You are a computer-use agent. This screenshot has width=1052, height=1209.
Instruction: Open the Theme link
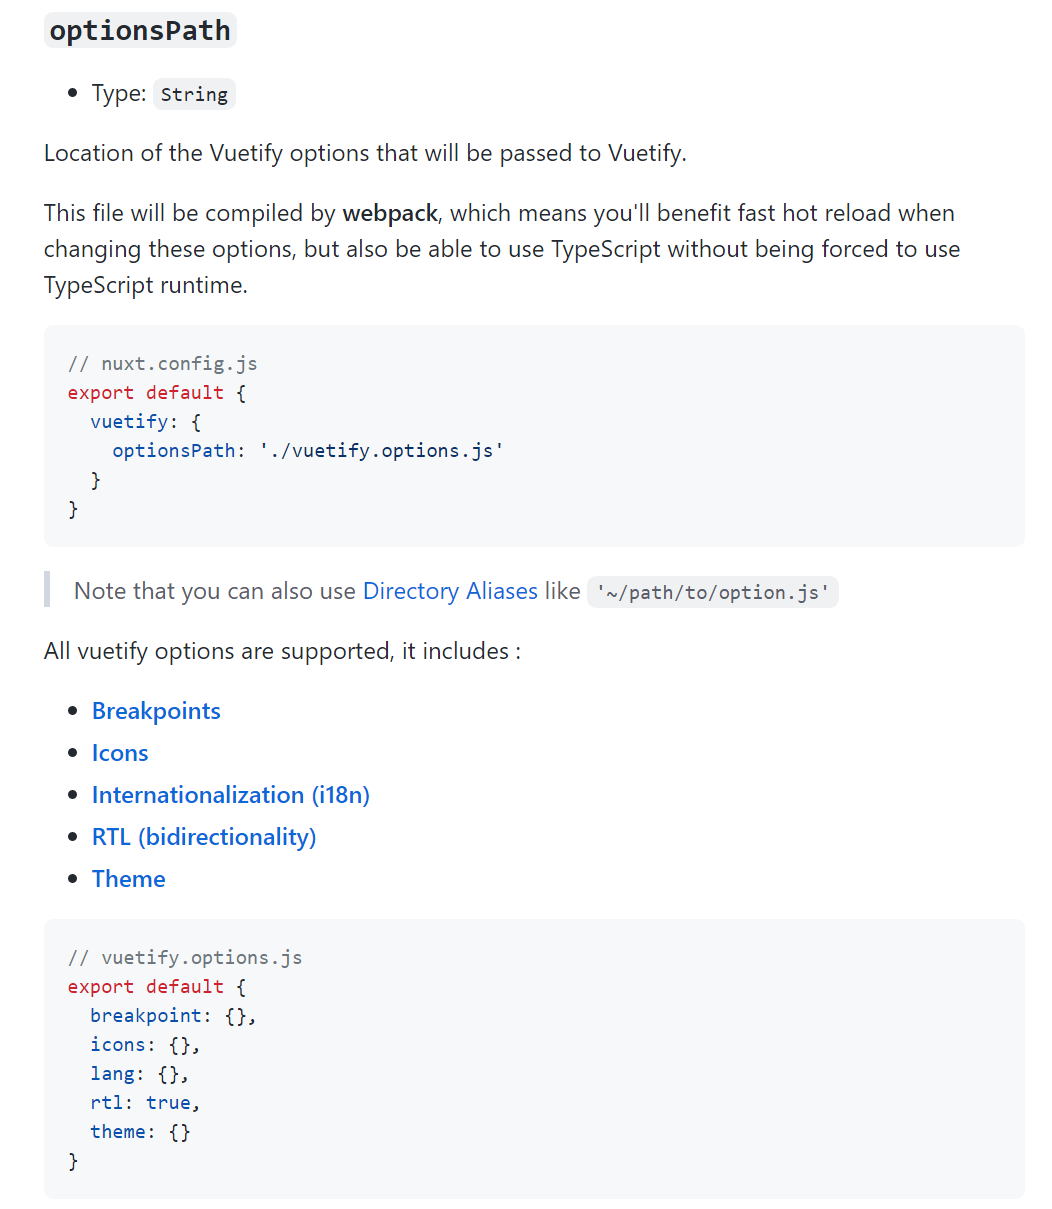coord(129,879)
